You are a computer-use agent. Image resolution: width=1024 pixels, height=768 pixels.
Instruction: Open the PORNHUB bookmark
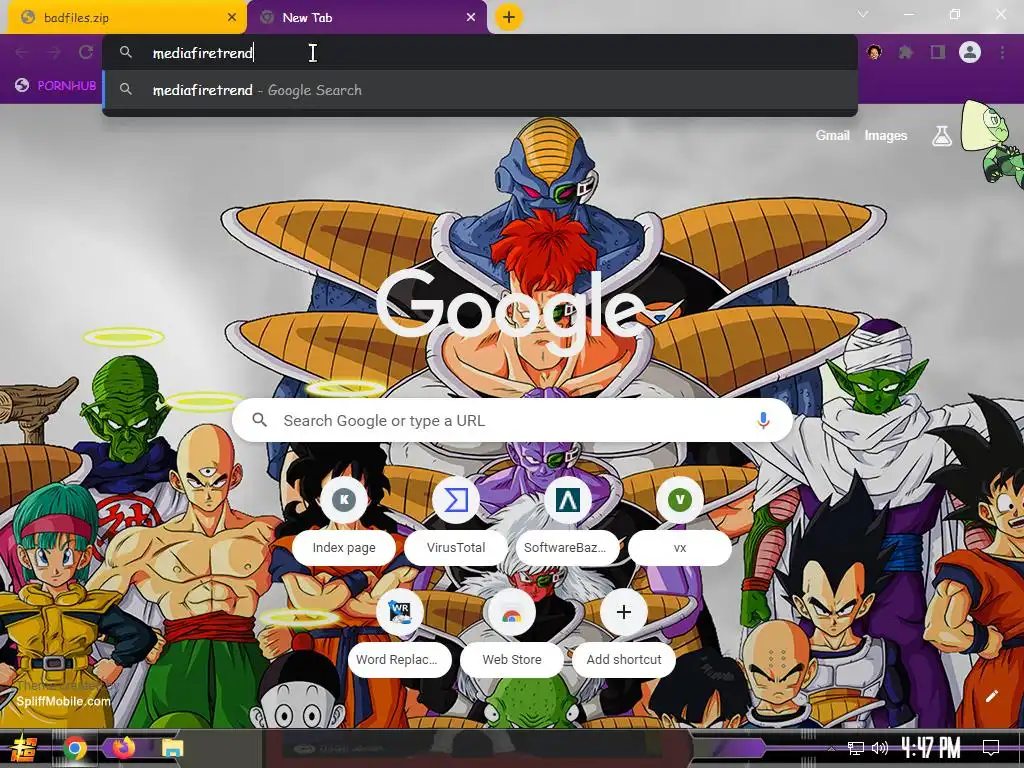click(x=56, y=86)
